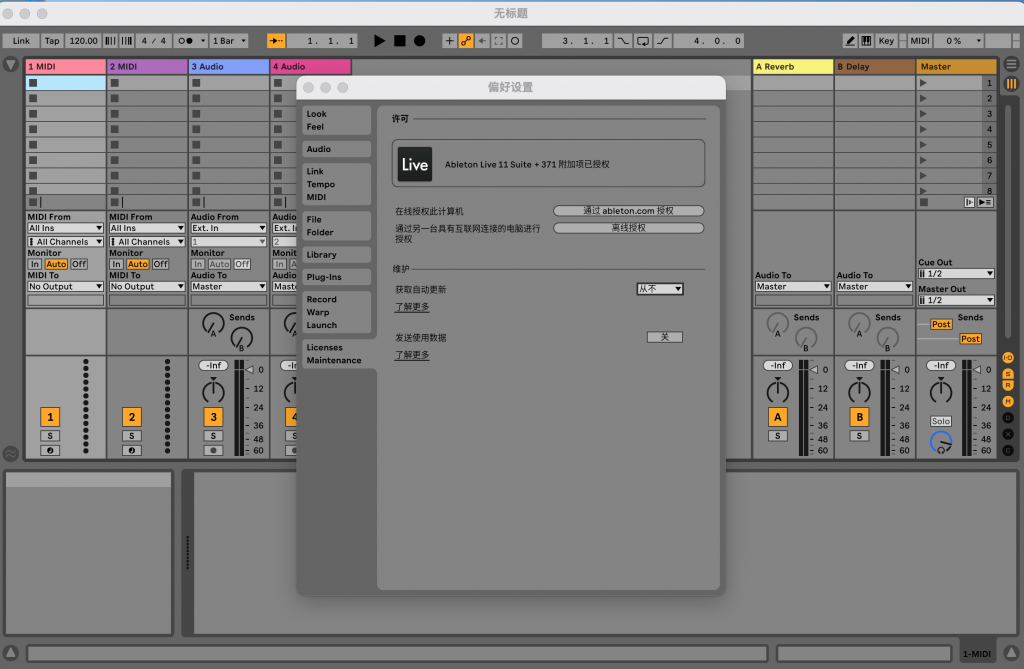Open the Audio To Master dropdown on A Reverb
This screenshot has width=1024, height=669.
[x=792, y=286]
